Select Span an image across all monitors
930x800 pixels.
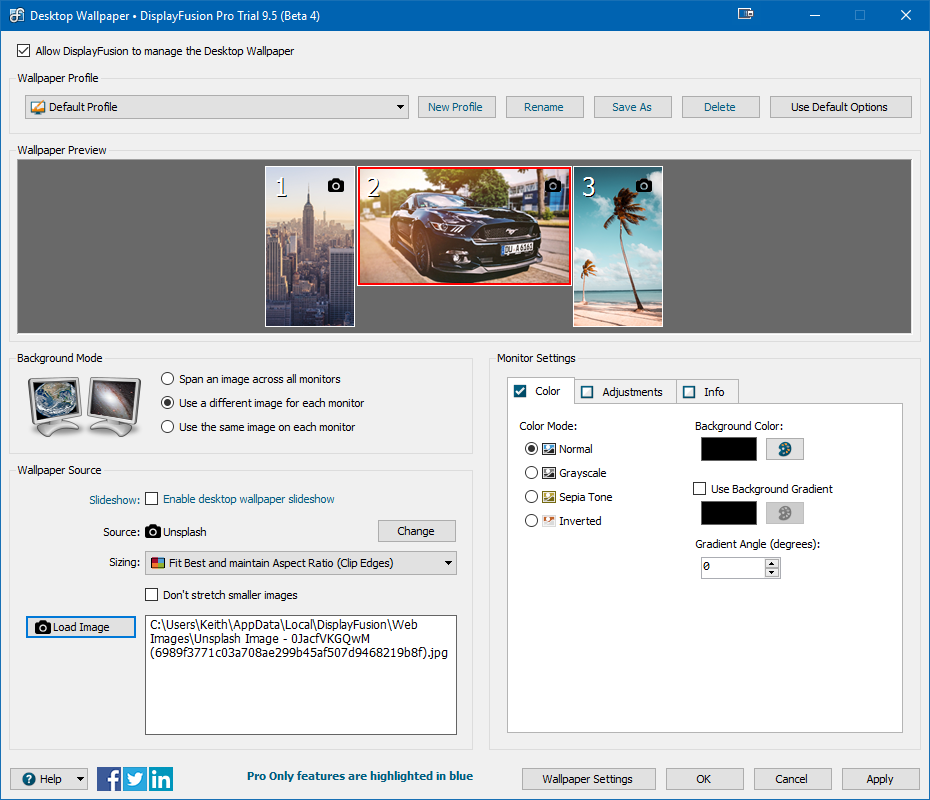[168, 379]
